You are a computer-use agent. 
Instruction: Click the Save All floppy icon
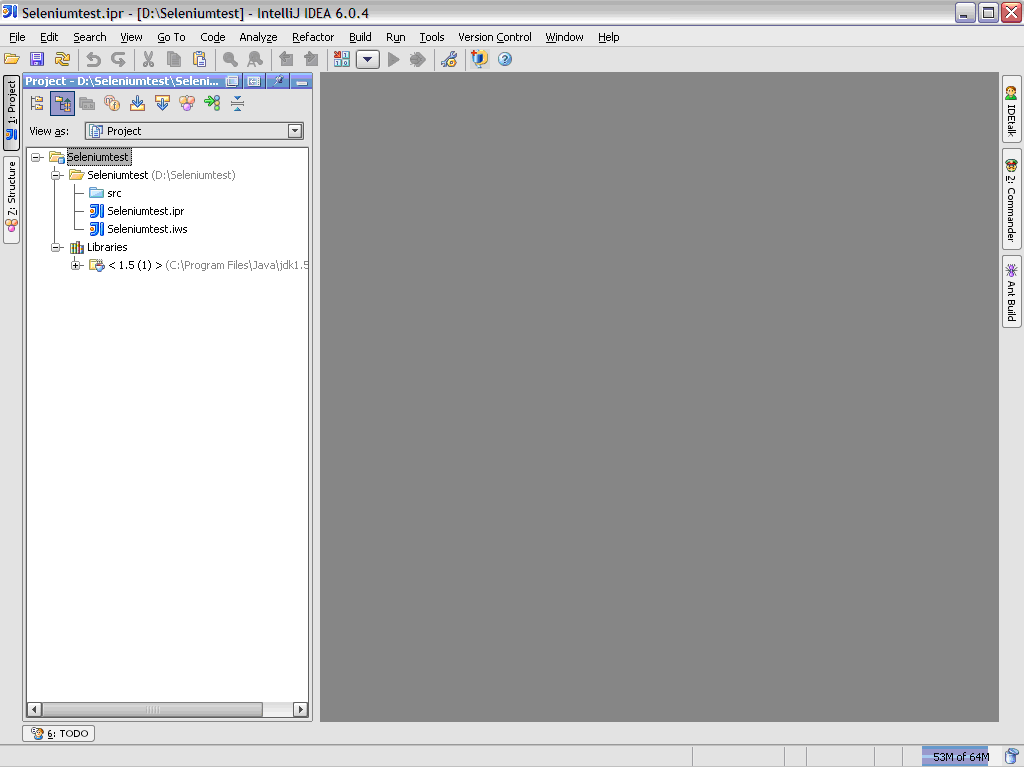37,59
